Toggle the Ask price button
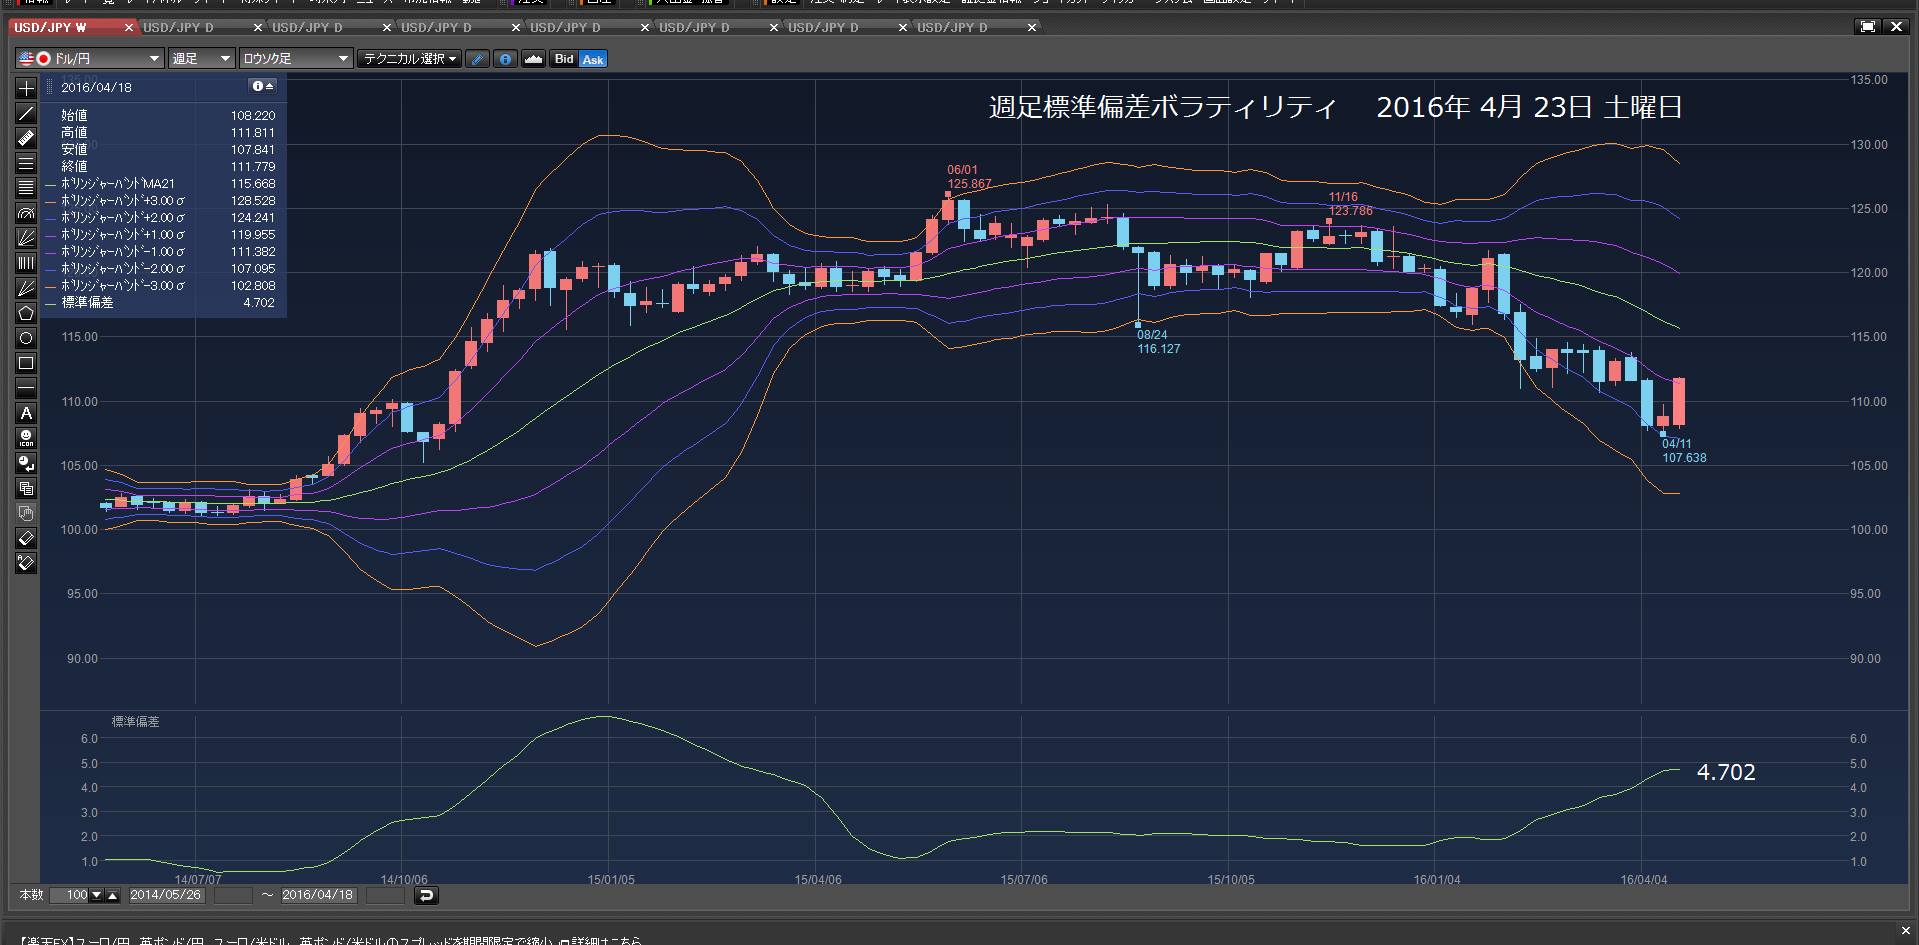Image resolution: width=1919 pixels, height=945 pixels. tap(593, 59)
